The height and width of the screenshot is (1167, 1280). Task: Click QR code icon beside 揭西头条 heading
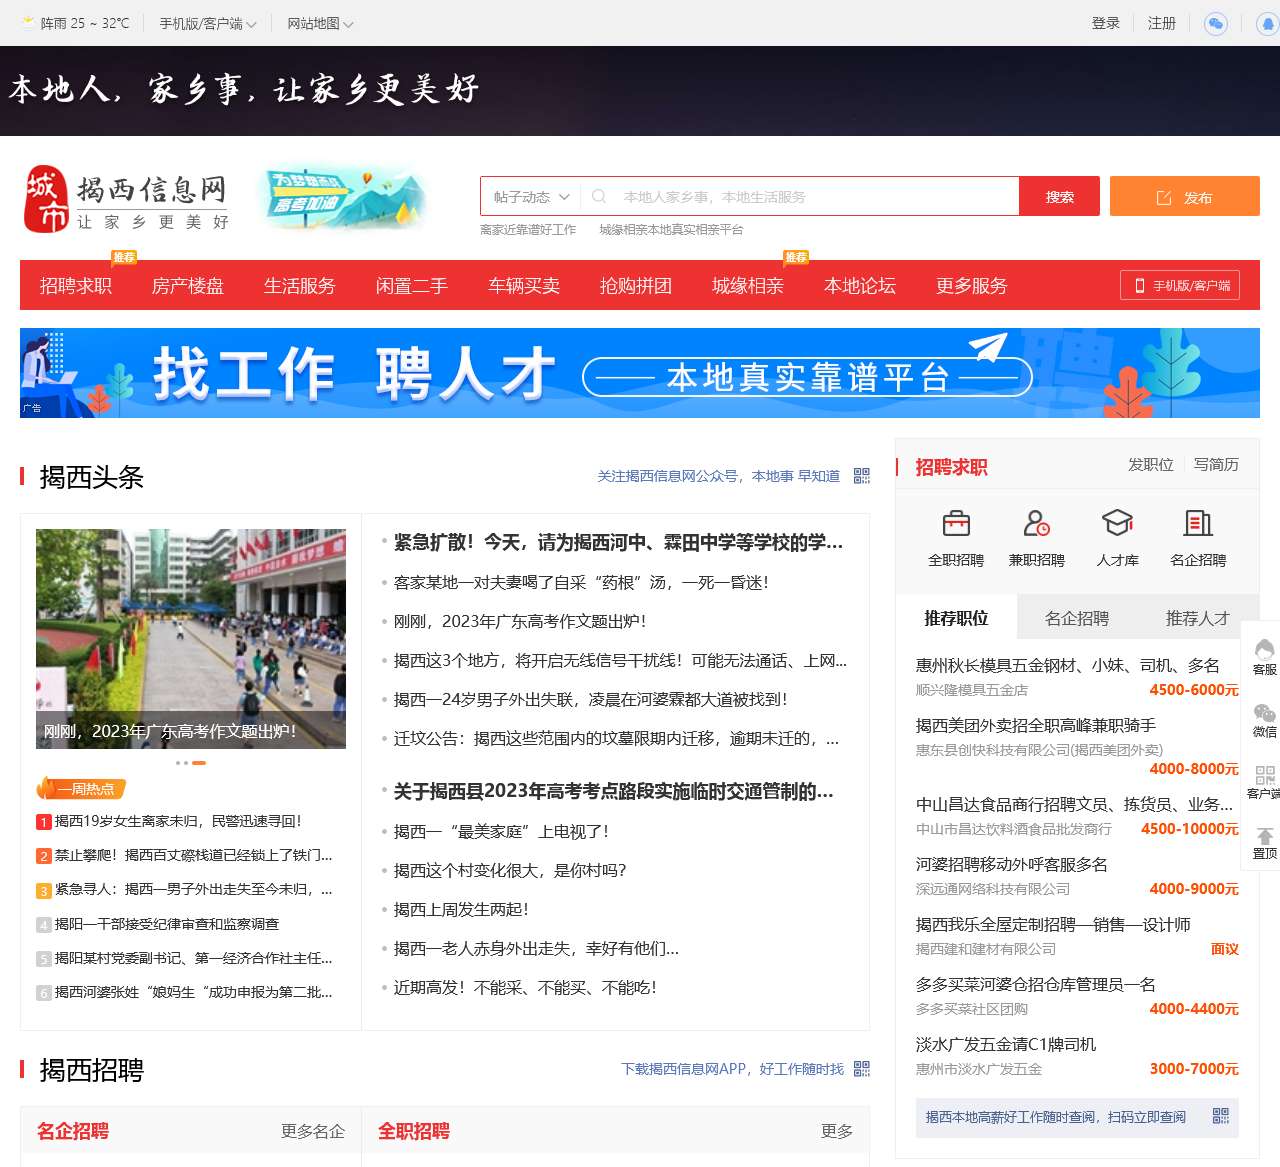tap(862, 476)
